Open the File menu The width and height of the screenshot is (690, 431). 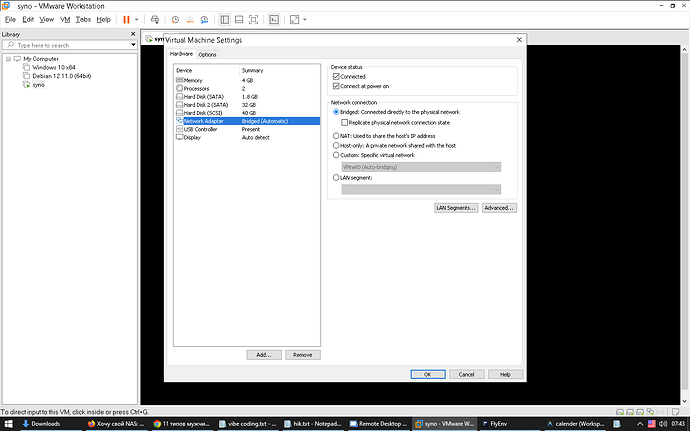[10, 19]
